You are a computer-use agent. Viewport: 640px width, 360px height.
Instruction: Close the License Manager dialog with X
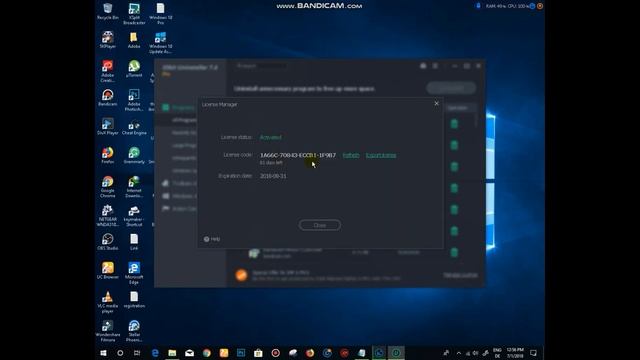[x=436, y=104]
